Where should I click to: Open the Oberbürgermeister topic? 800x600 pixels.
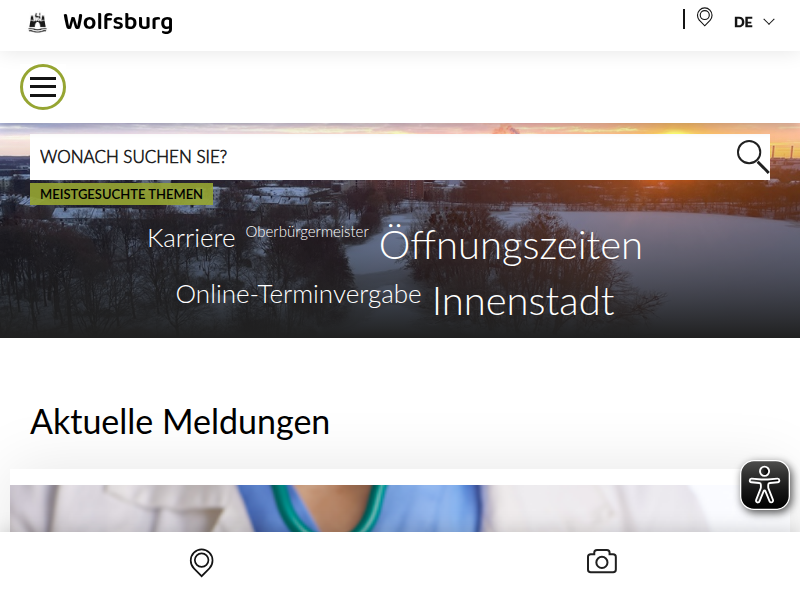[x=307, y=232]
